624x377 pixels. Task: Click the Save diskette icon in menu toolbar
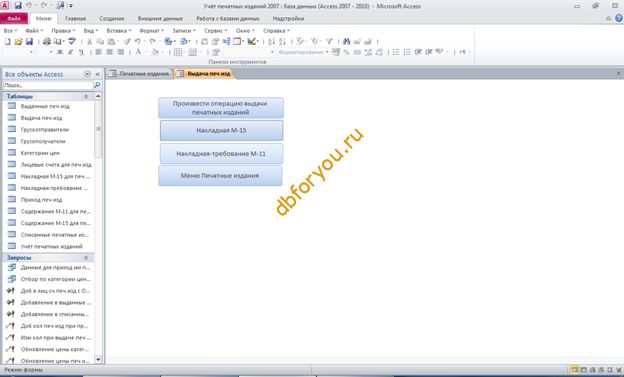[x=29, y=41]
